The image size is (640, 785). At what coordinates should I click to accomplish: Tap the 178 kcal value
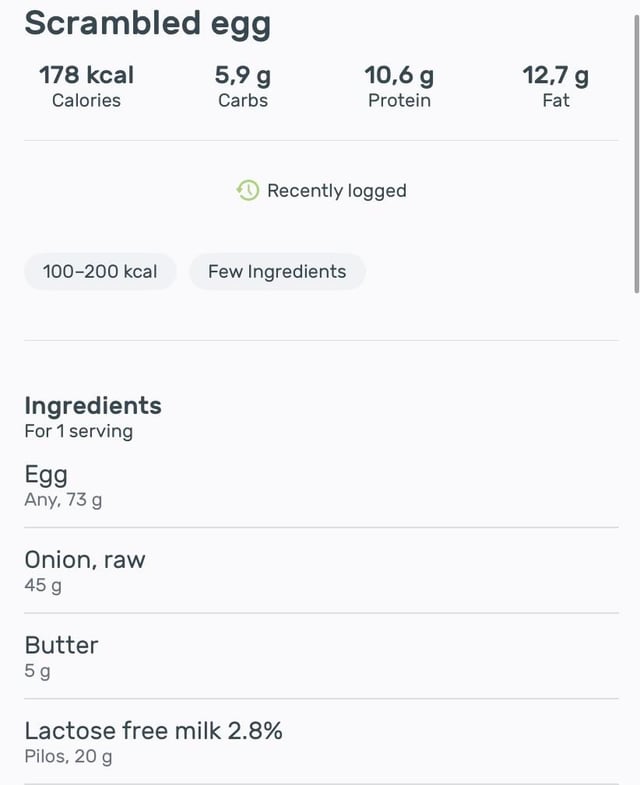(x=86, y=75)
